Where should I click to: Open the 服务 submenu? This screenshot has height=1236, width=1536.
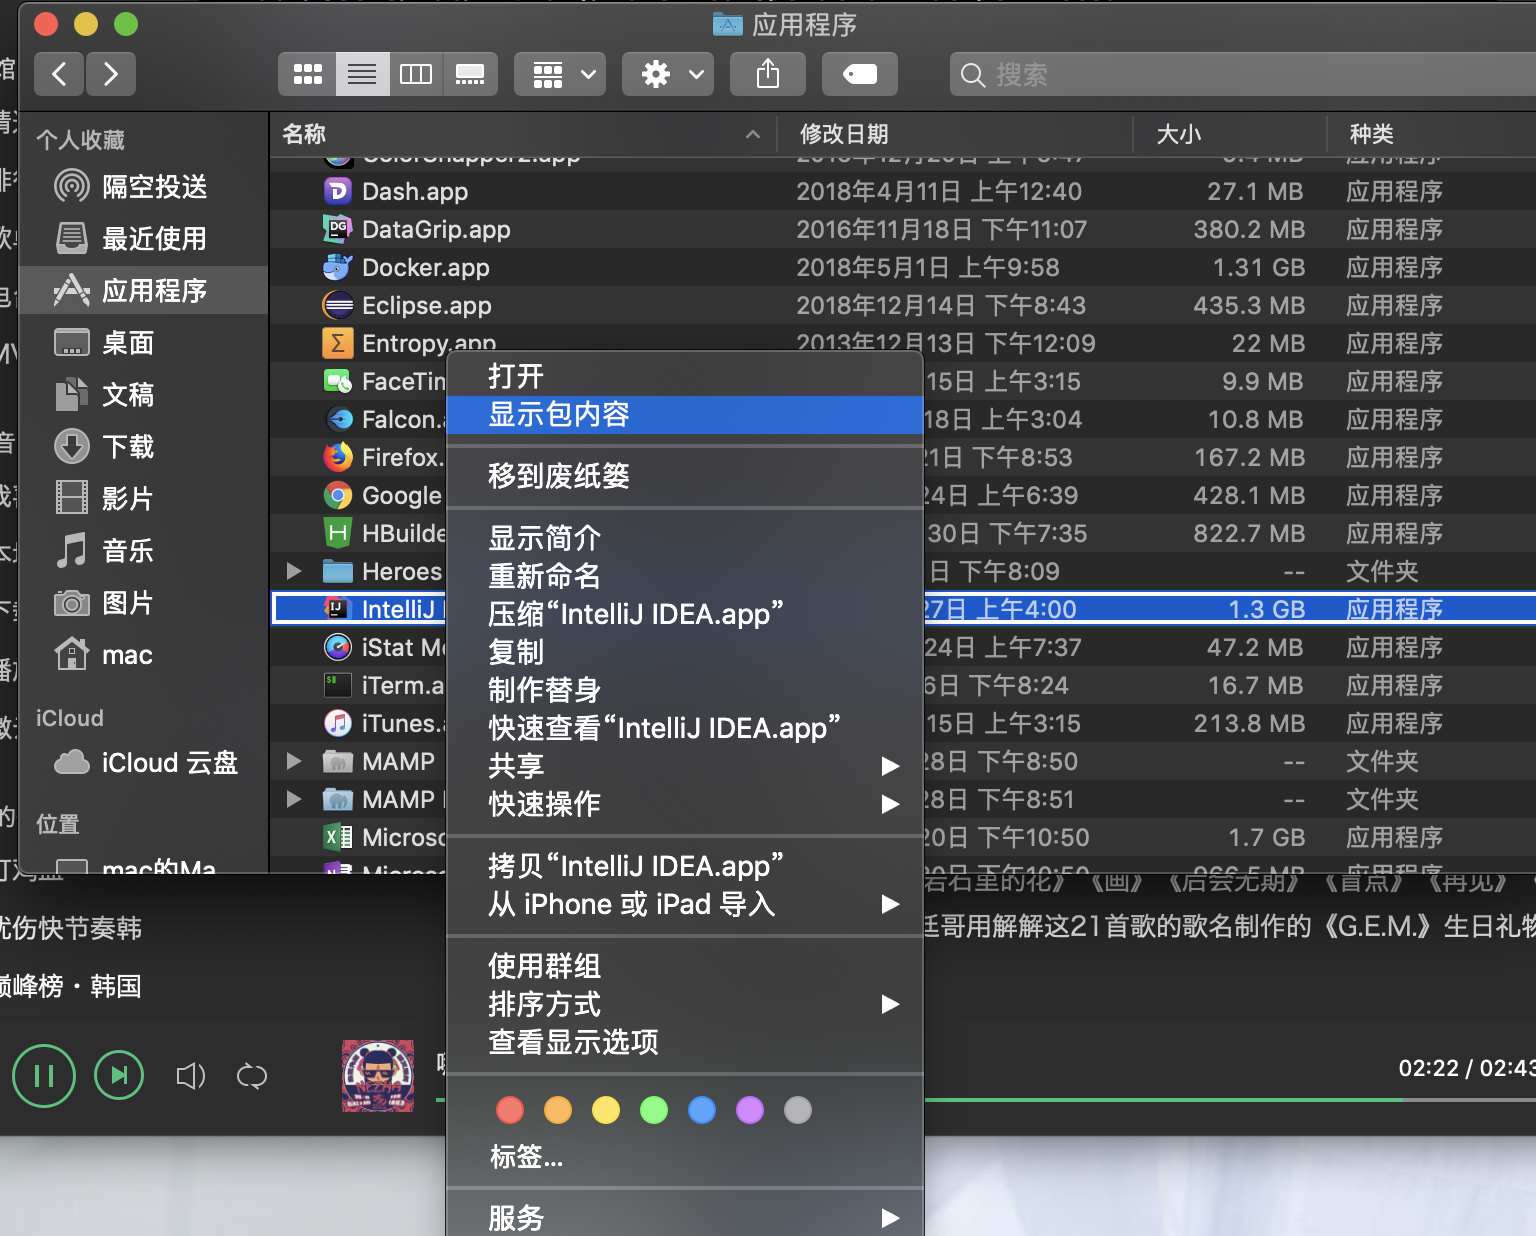click(685, 1217)
